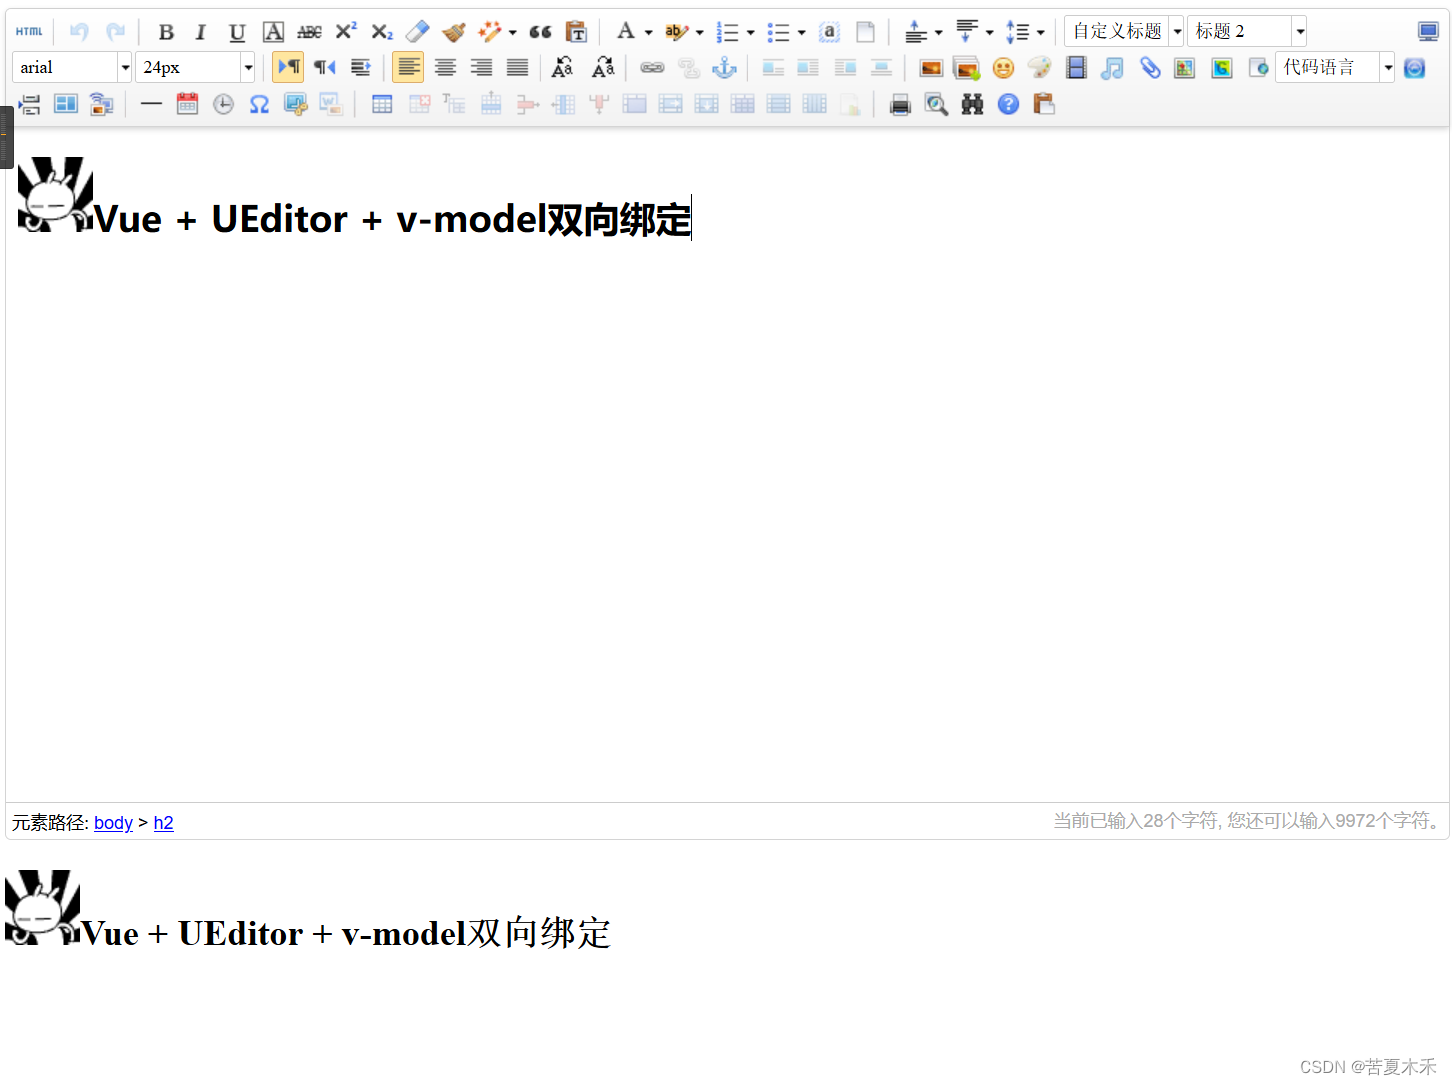Switch to HTML source mode

(29, 32)
